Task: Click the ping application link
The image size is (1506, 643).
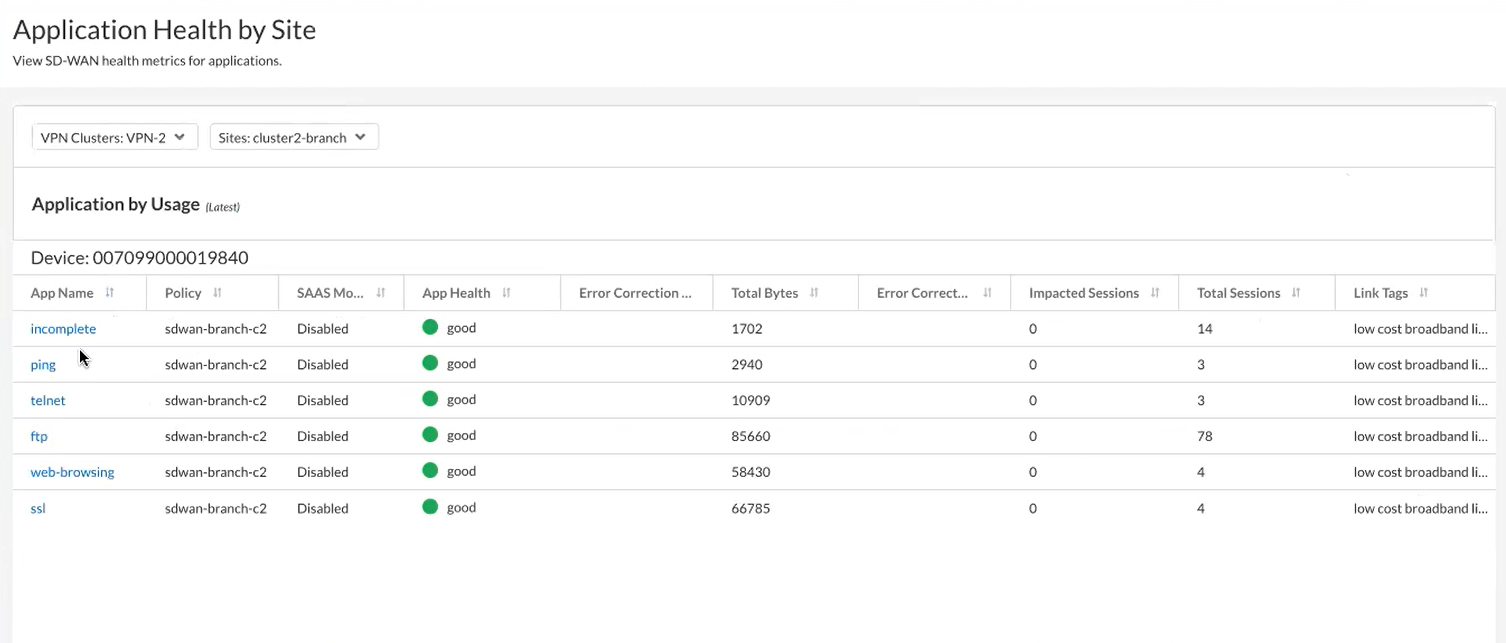Action: (x=43, y=365)
